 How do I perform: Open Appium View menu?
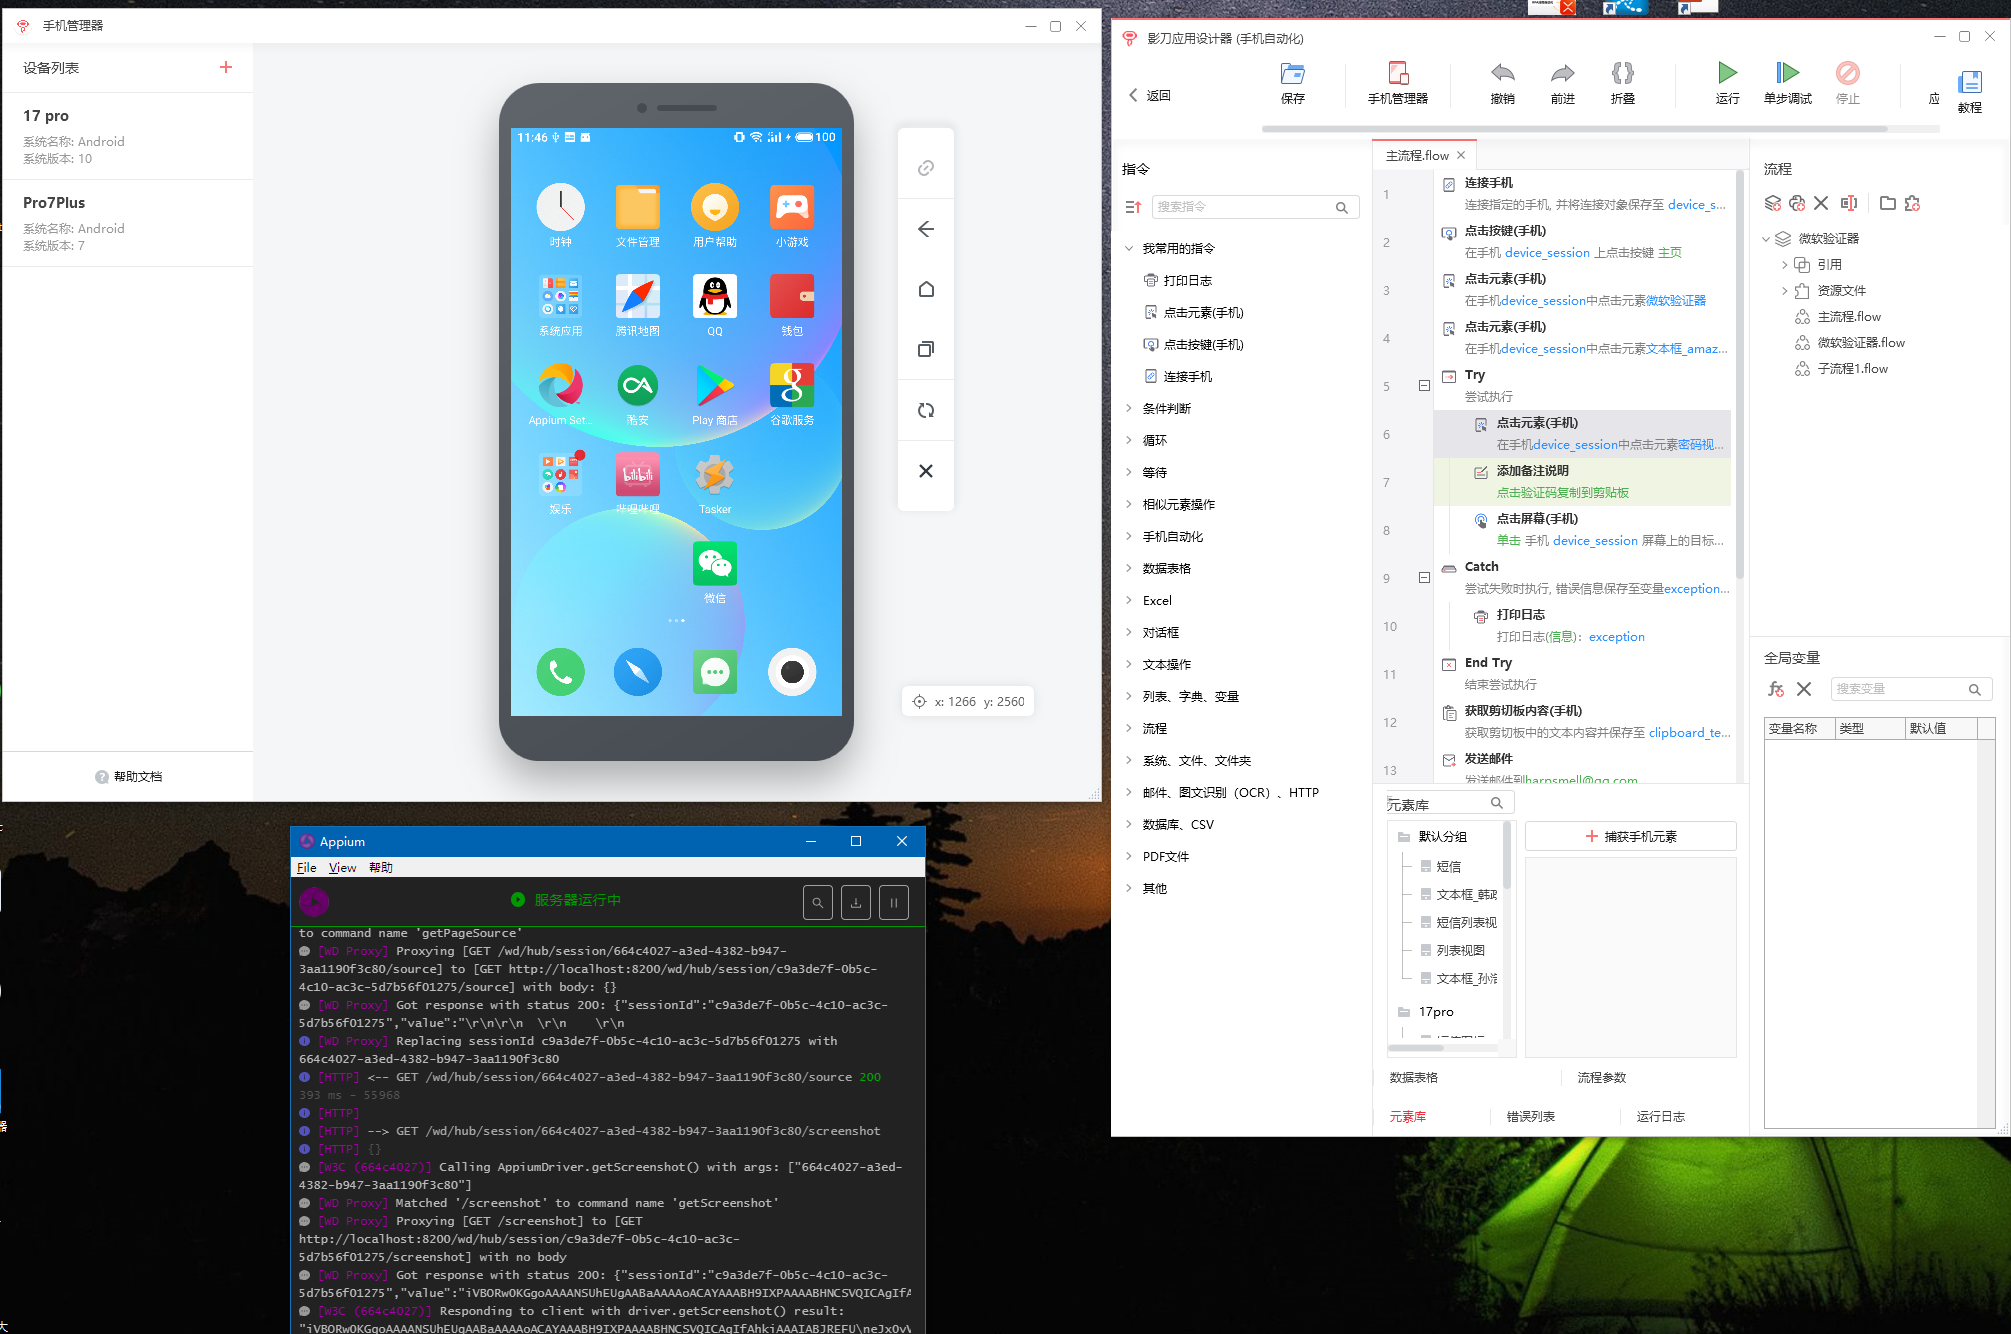point(342,867)
